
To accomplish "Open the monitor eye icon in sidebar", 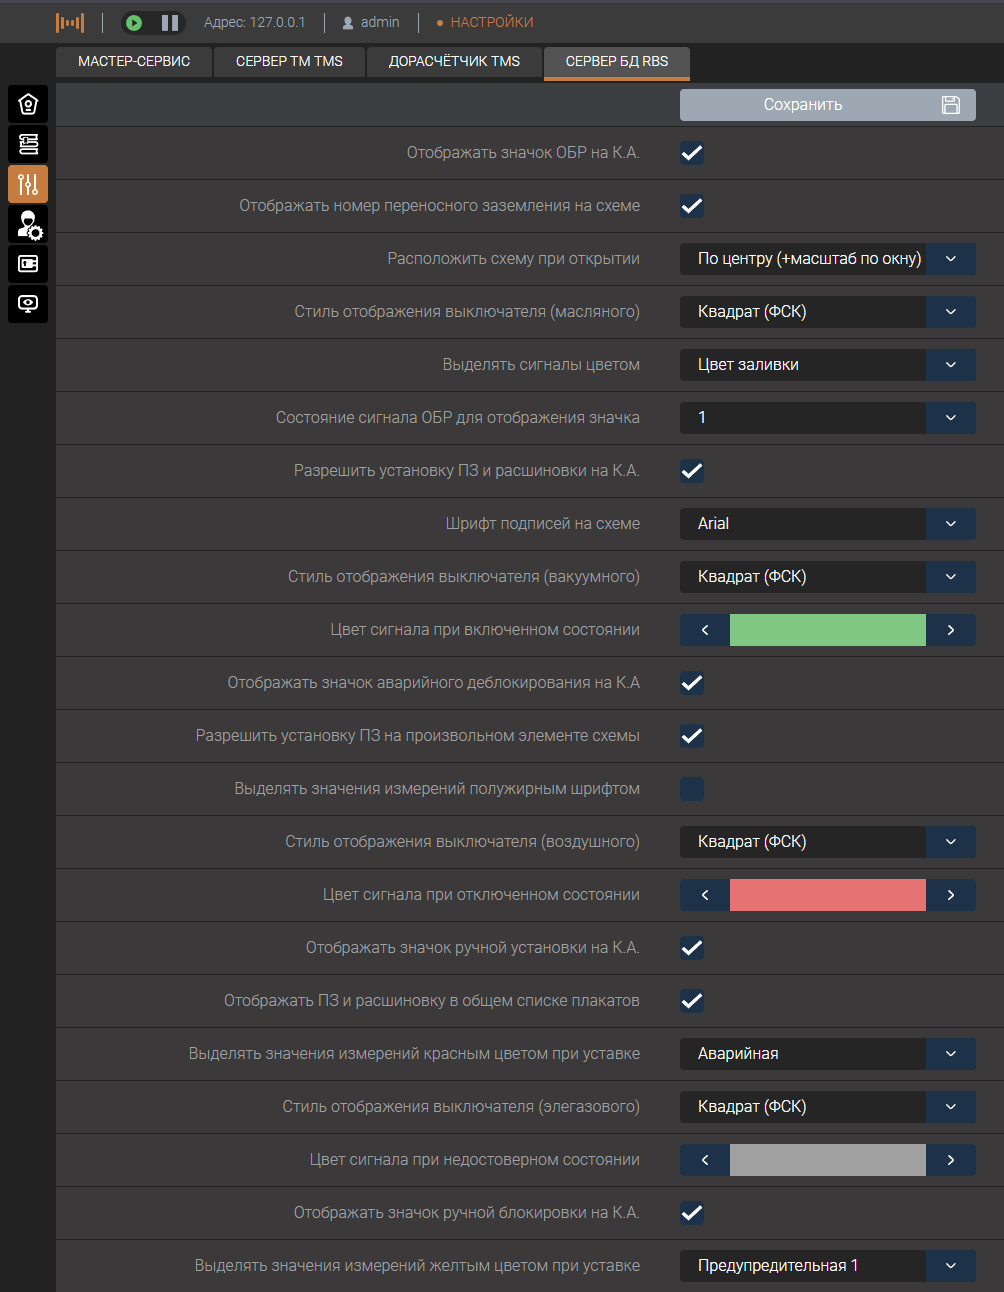I will point(28,304).
